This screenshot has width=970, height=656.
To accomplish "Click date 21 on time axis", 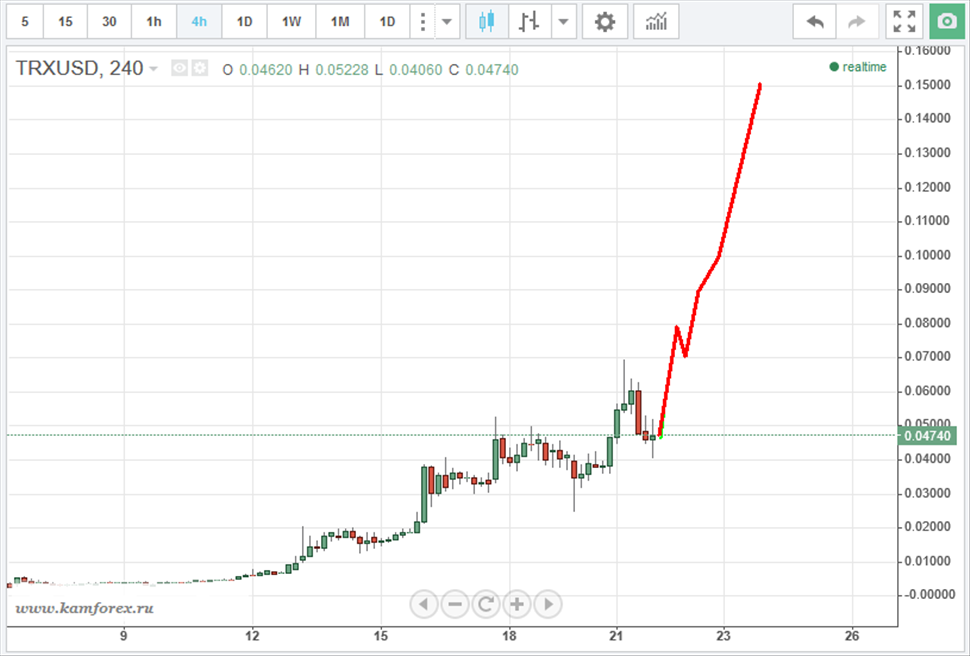I will (616, 636).
